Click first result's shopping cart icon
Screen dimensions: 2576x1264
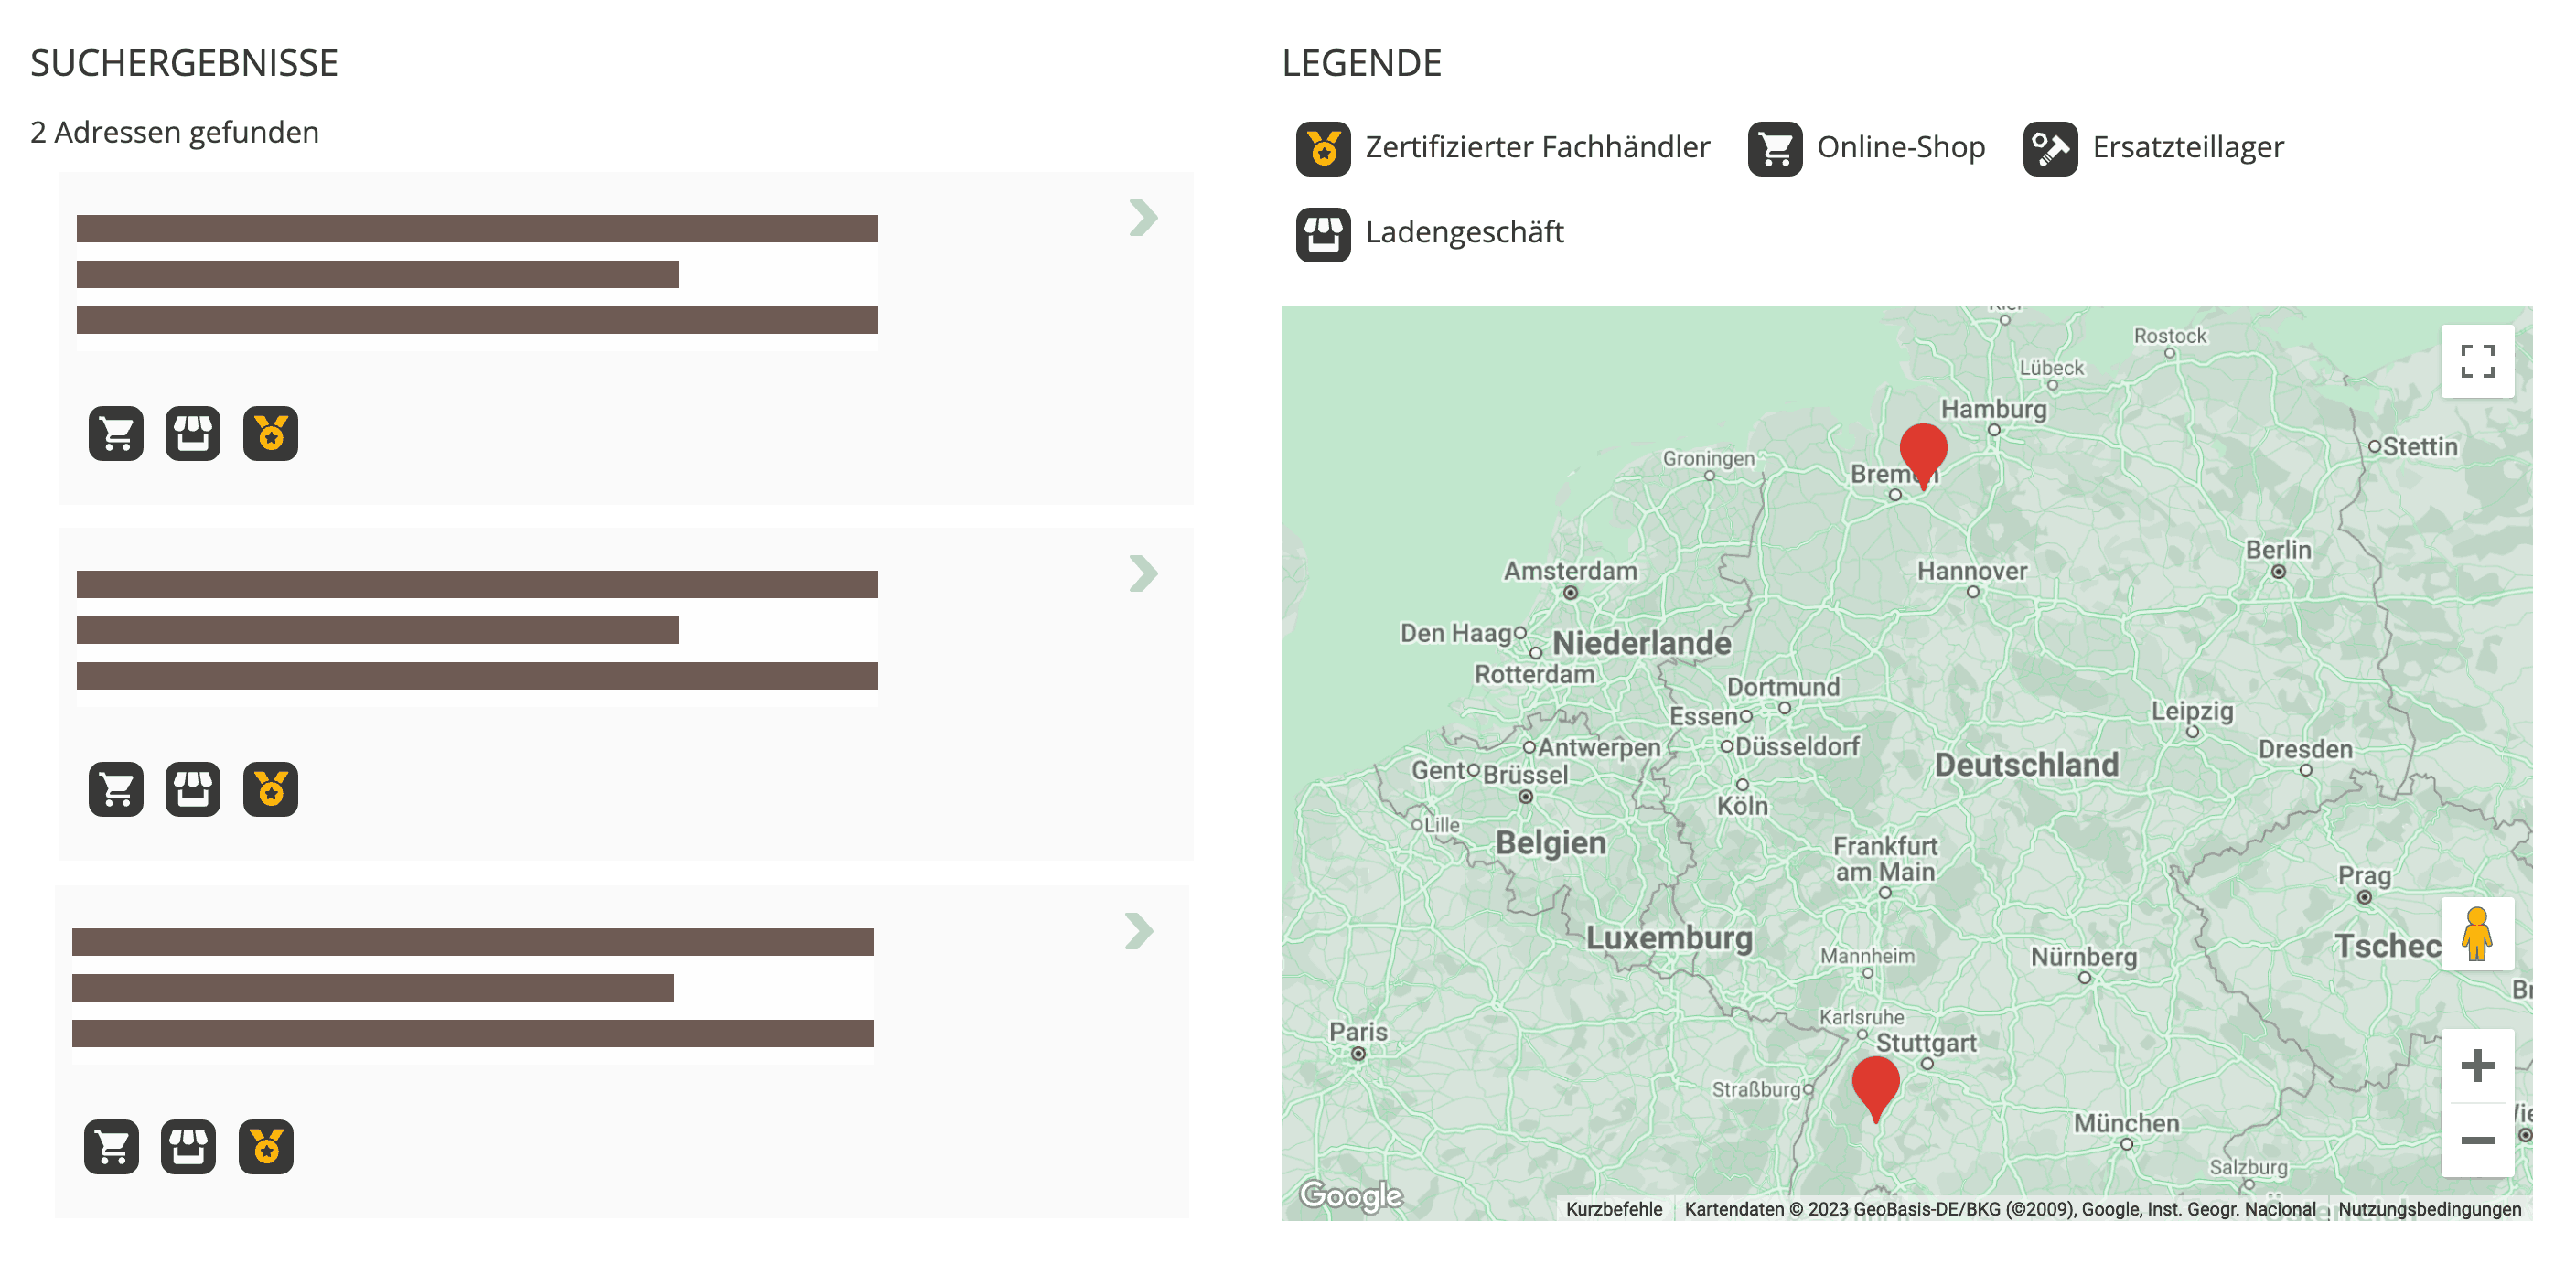coord(116,433)
